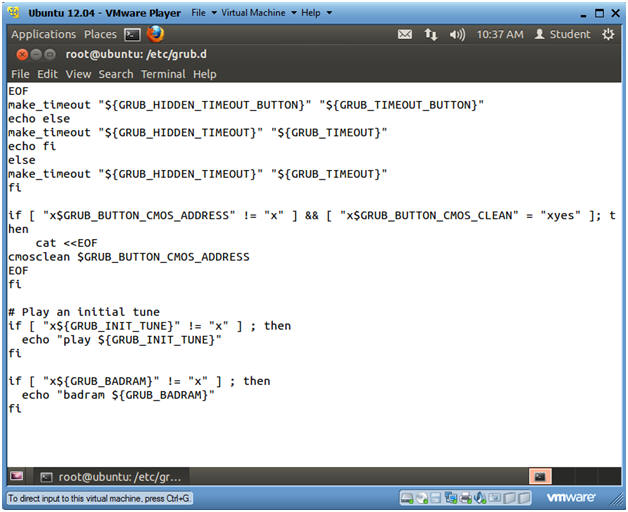Click 'if [ "x${GRUB_INIT_TUNE}"' condition line
Screen dimensions: 628x512
(149, 326)
